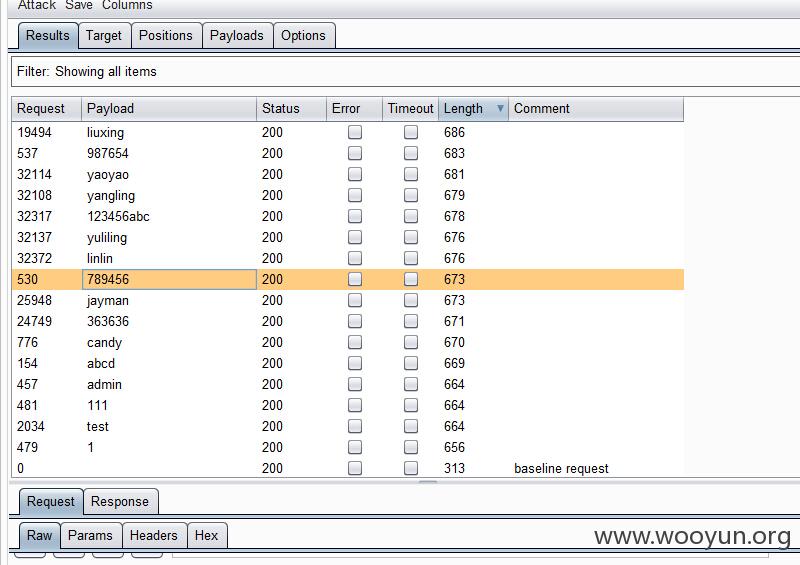Open the Positions tab
The height and width of the screenshot is (565, 800).
coord(166,35)
